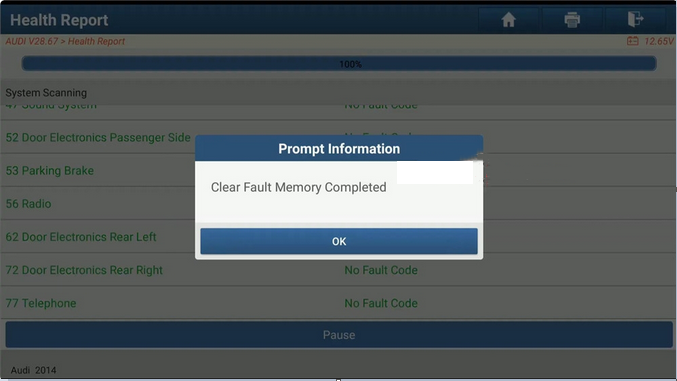Pause the system scanning
677x381 pixels.
(339, 335)
